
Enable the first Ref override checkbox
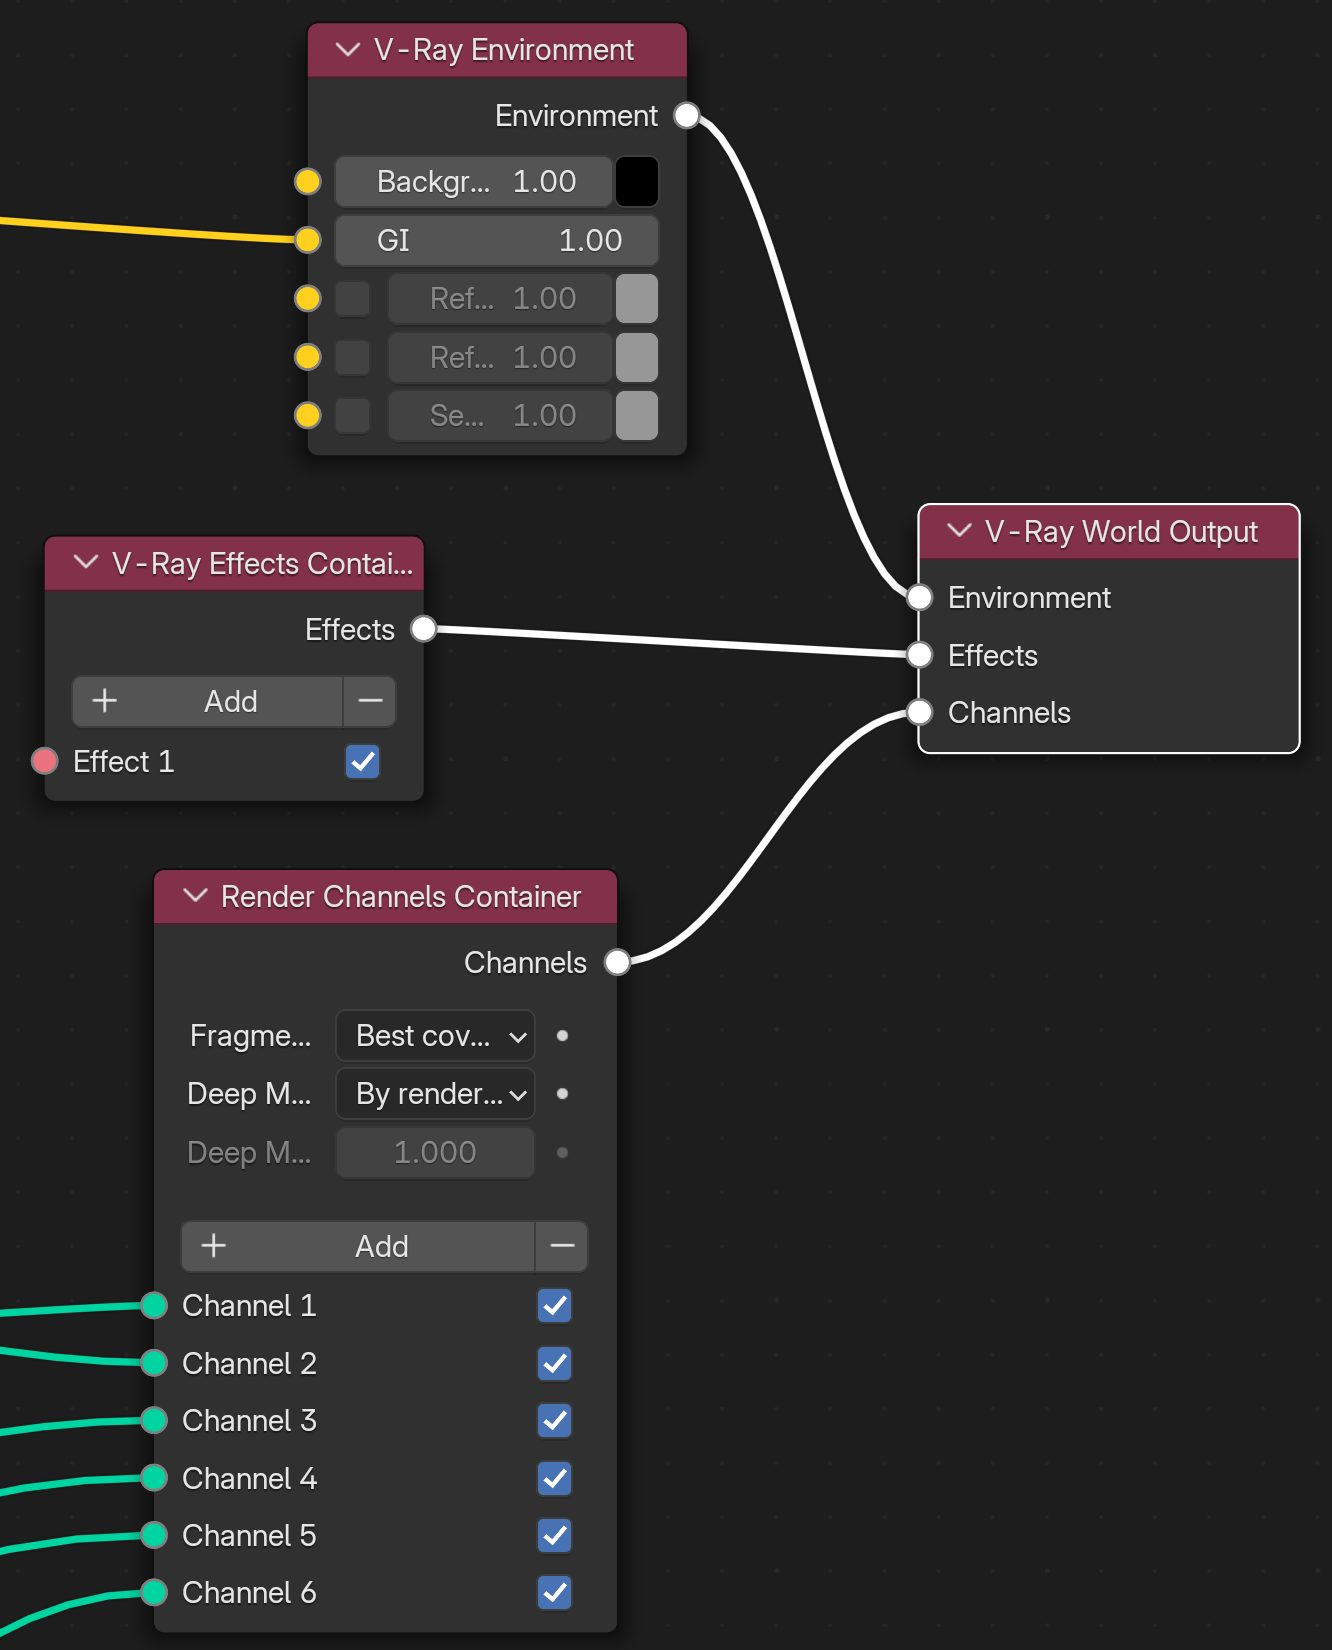click(x=353, y=298)
